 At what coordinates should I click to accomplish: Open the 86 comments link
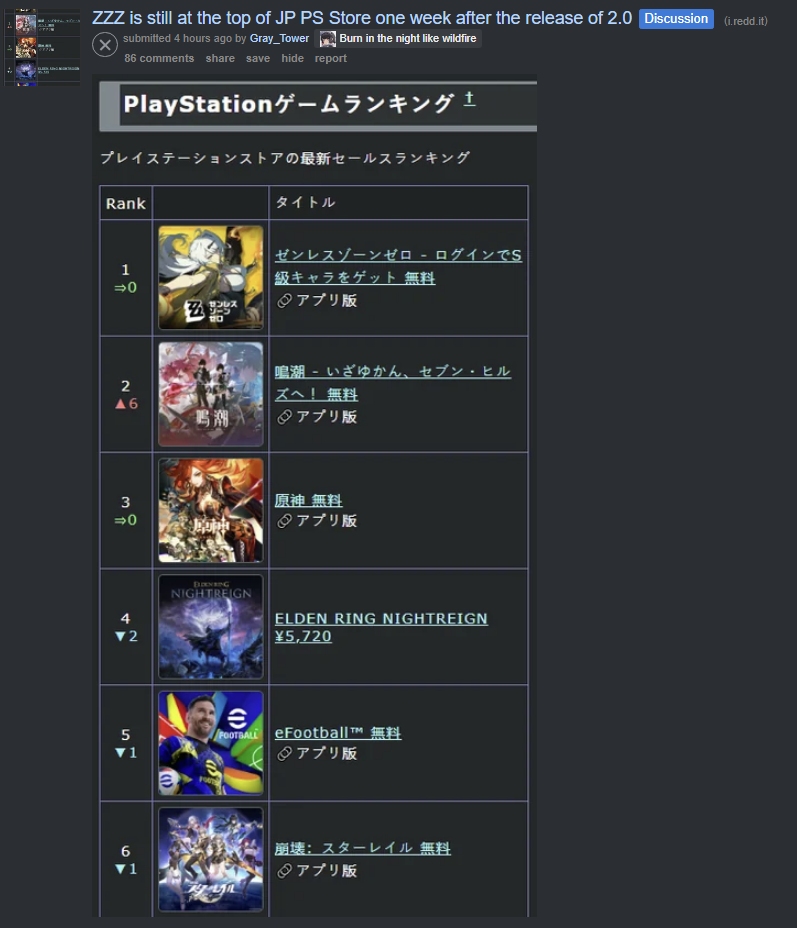coord(159,59)
